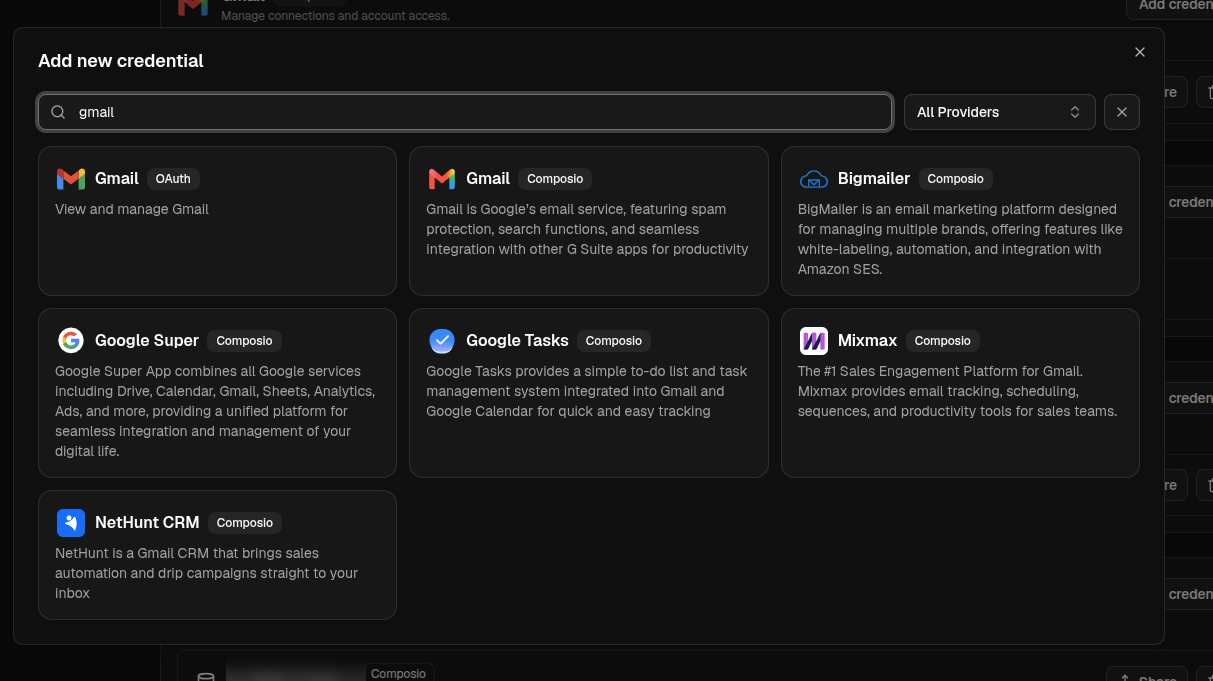This screenshot has height=681, width=1213.
Task: Click the 'View and manage Gmail' description
Action: [132, 209]
